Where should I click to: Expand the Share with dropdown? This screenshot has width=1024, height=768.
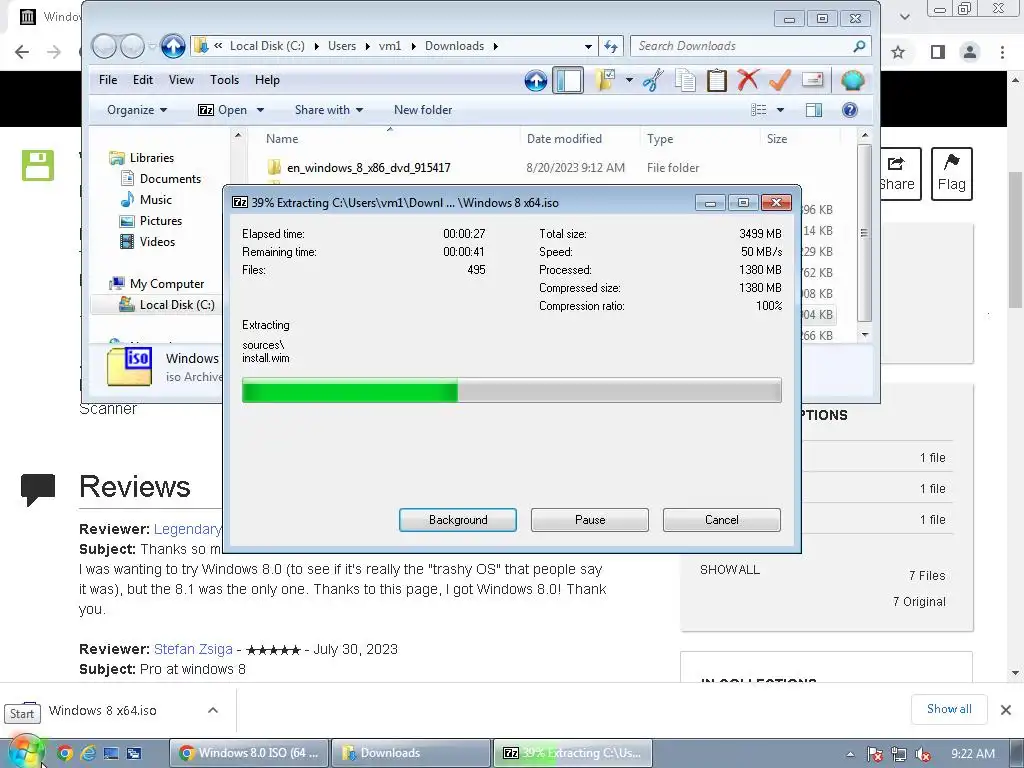[x=328, y=110]
